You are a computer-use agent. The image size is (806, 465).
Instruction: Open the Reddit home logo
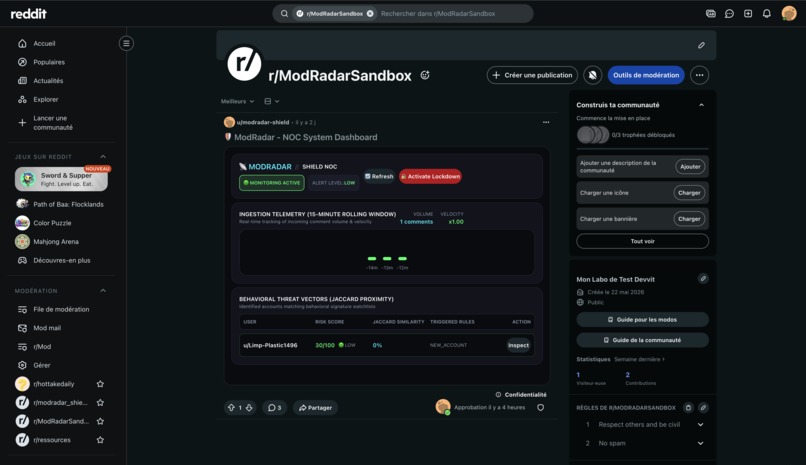click(x=28, y=14)
